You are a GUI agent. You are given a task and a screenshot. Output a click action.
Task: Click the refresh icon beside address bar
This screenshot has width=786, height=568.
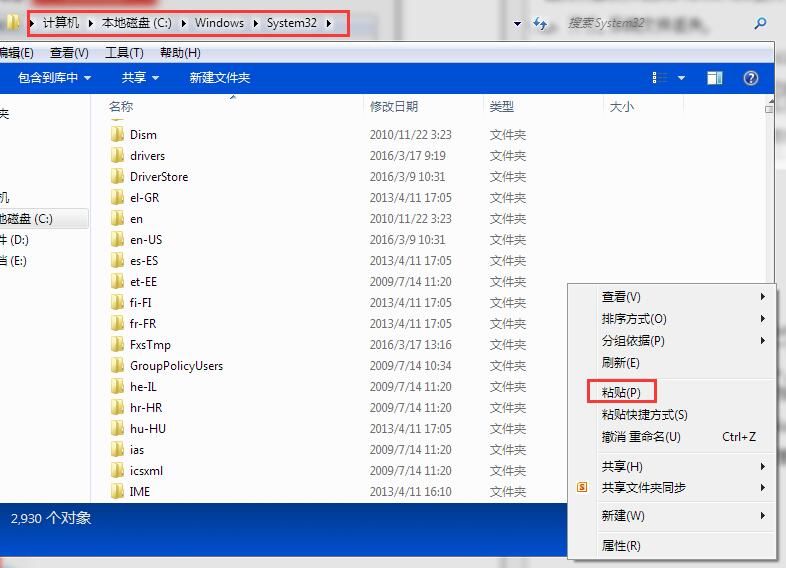(540, 24)
